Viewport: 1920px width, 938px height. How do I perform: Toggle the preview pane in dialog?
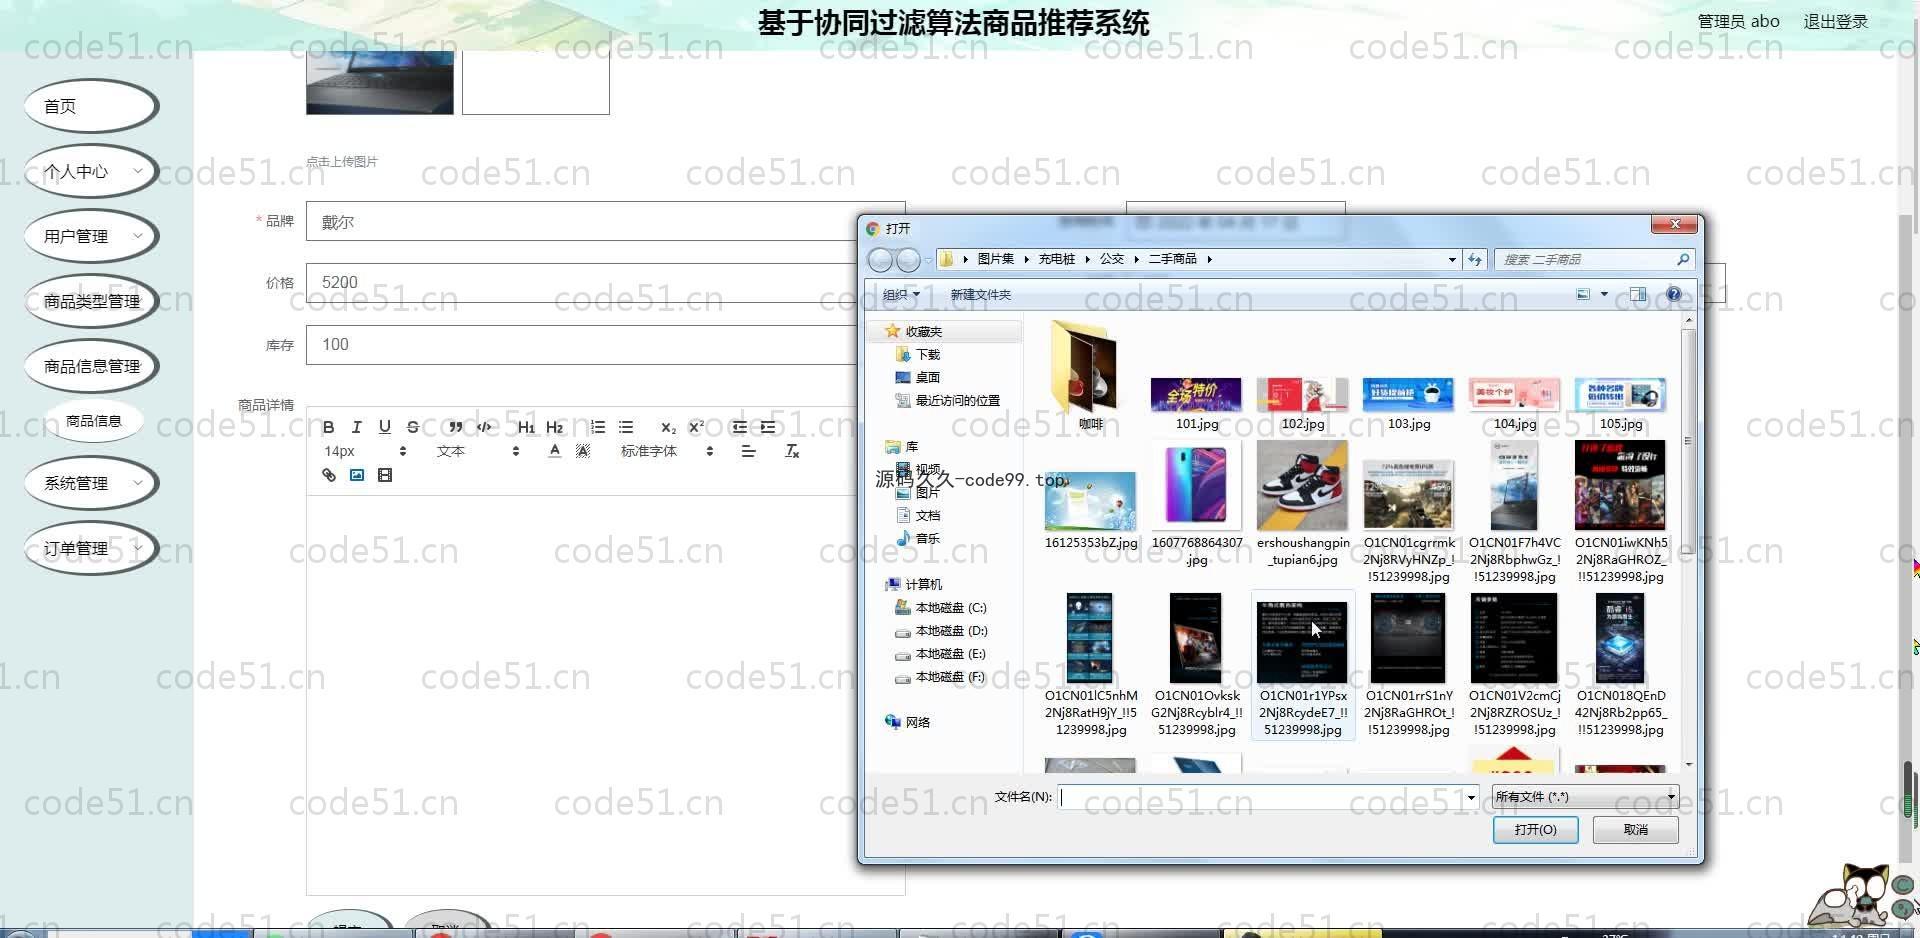coord(1638,294)
